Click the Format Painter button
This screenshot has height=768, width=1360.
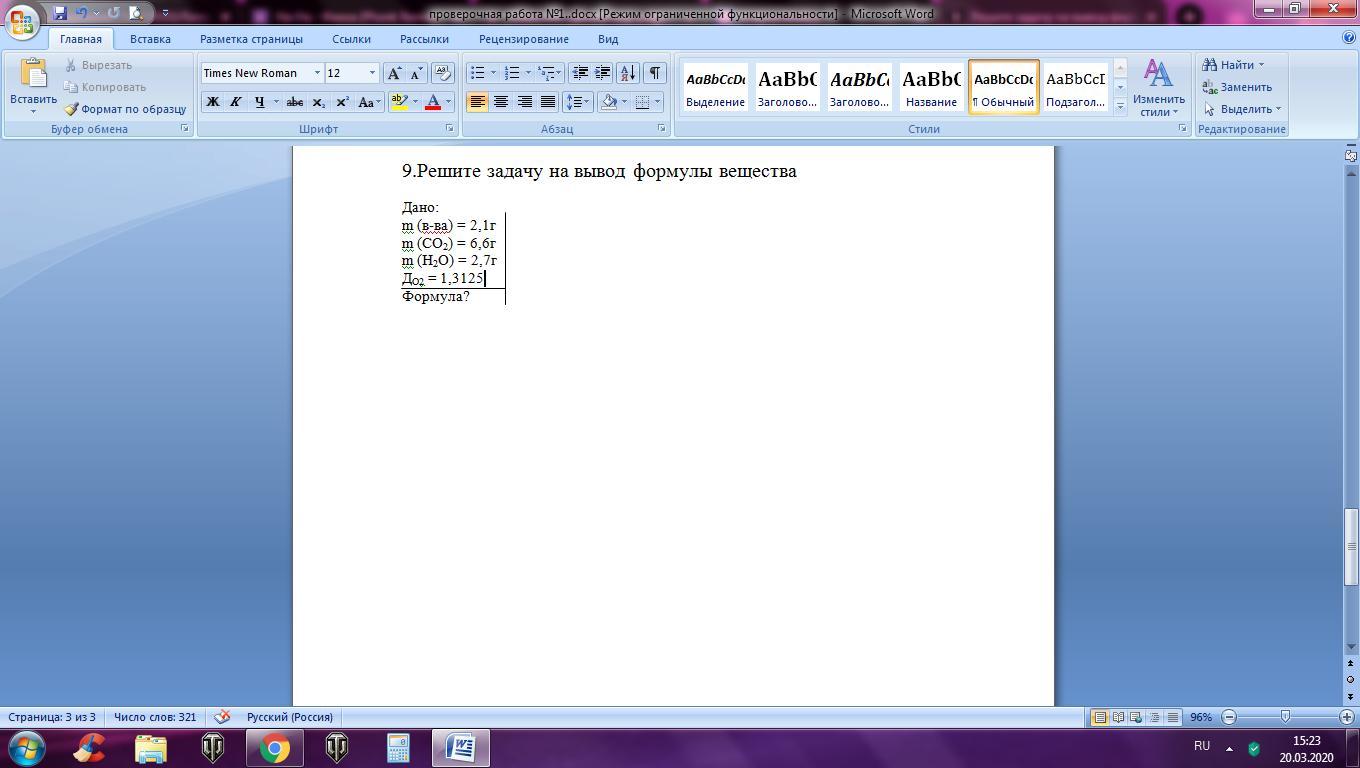(x=125, y=109)
